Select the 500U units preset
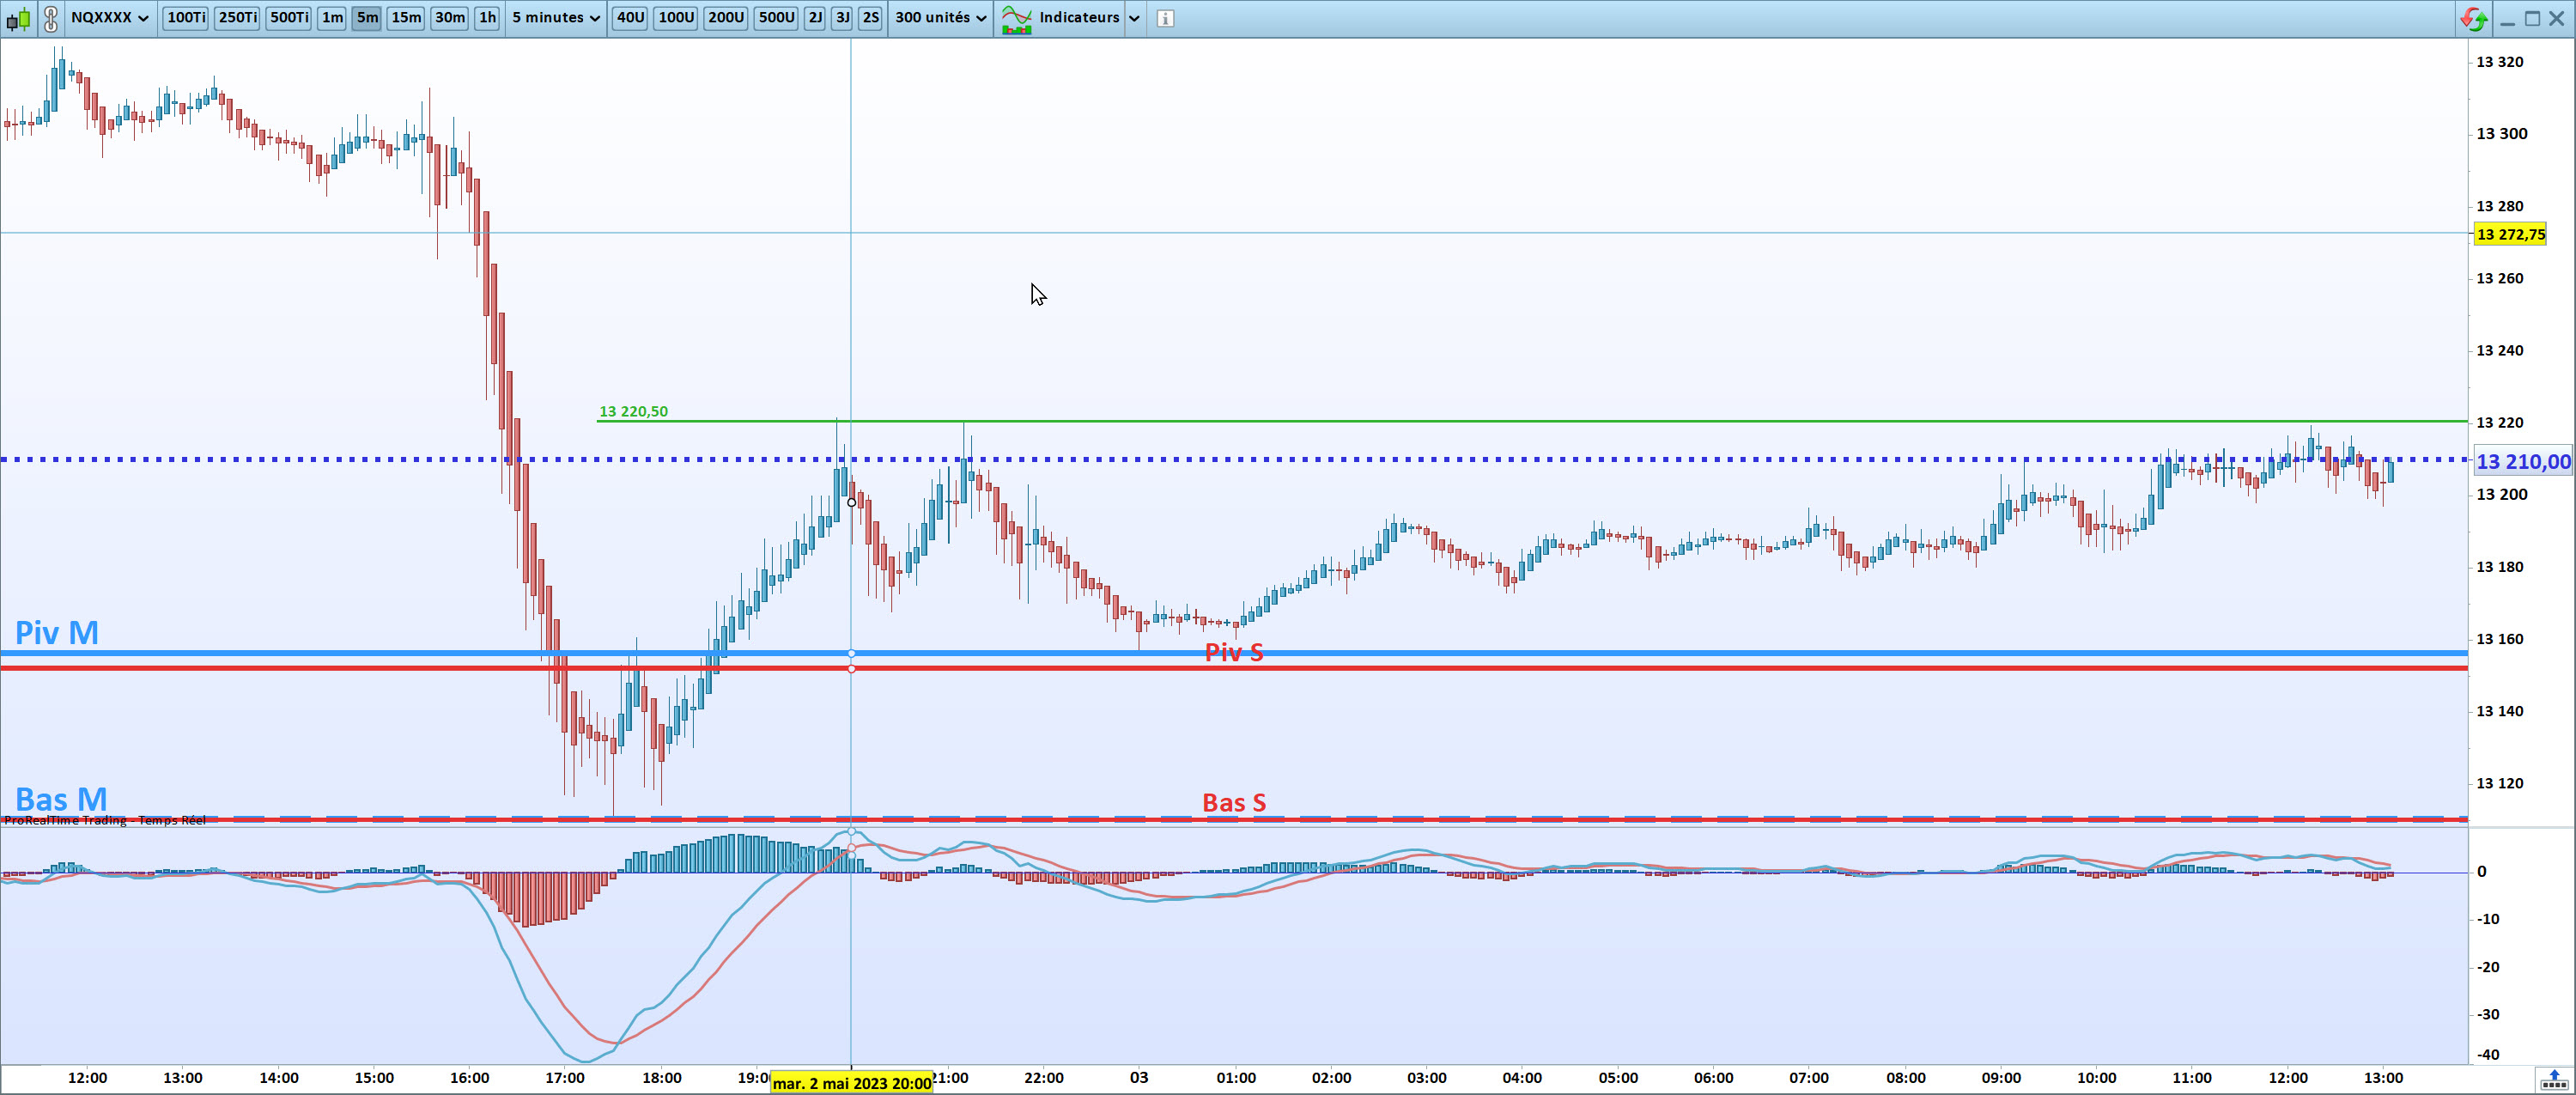This screenshot has width=2576, height=1095. coord(776,18)
